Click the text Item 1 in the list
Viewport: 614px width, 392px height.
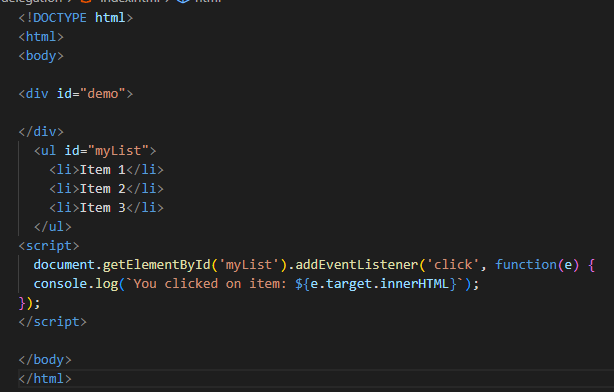click(102, 170)
